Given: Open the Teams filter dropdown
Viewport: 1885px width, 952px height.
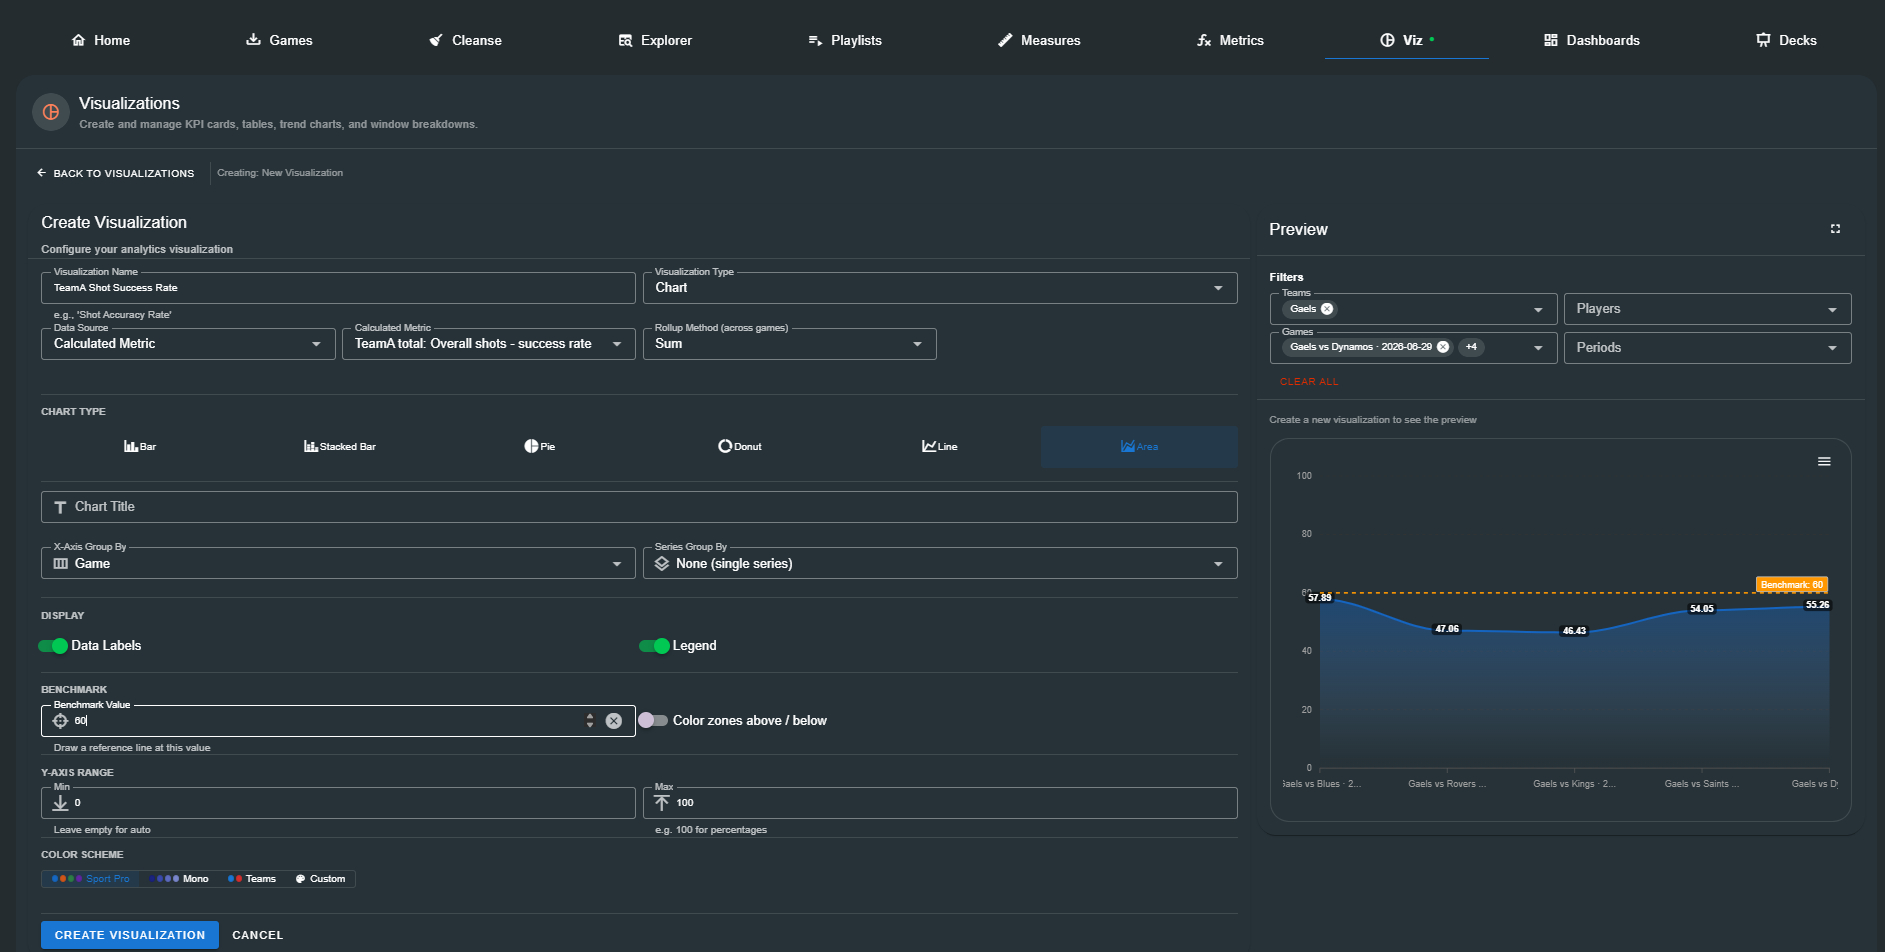Looking at the screenshot, I should click(1538, 310).
